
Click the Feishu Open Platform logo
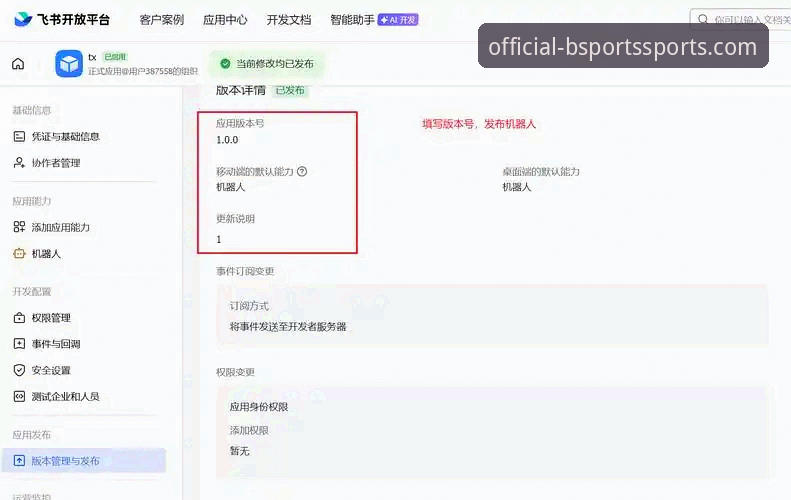pos(62,20)
